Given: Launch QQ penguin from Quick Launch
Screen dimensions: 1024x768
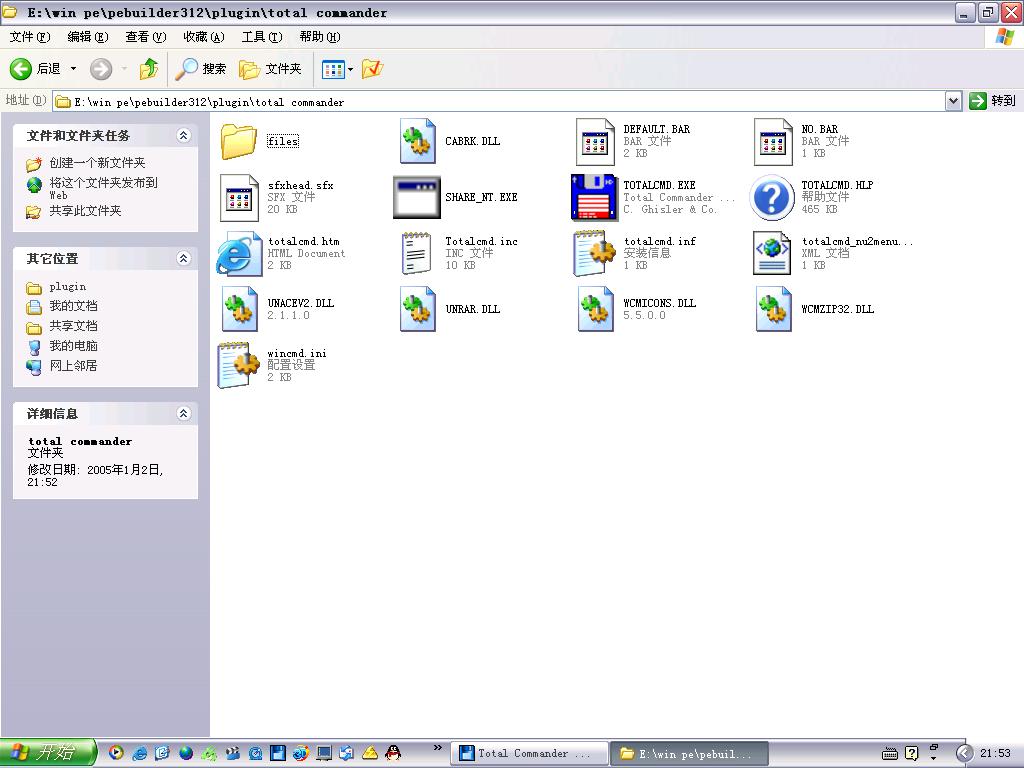Looking at the screenshot, I should click(x=393, y=753).
